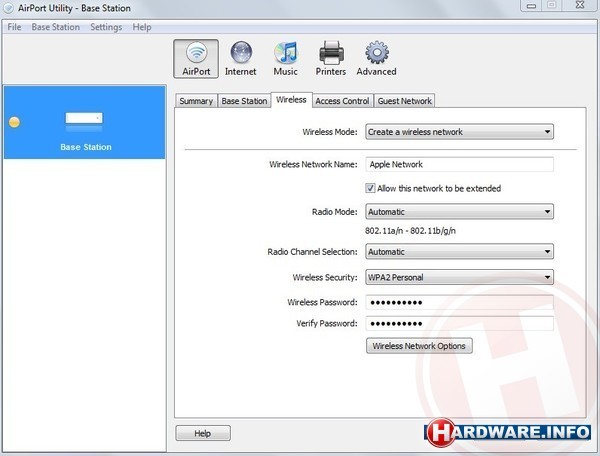Image resolution: width=600 pixels, height=456 pixels.
Task: Switch to the Wireless tab
Action: [291, 100]
